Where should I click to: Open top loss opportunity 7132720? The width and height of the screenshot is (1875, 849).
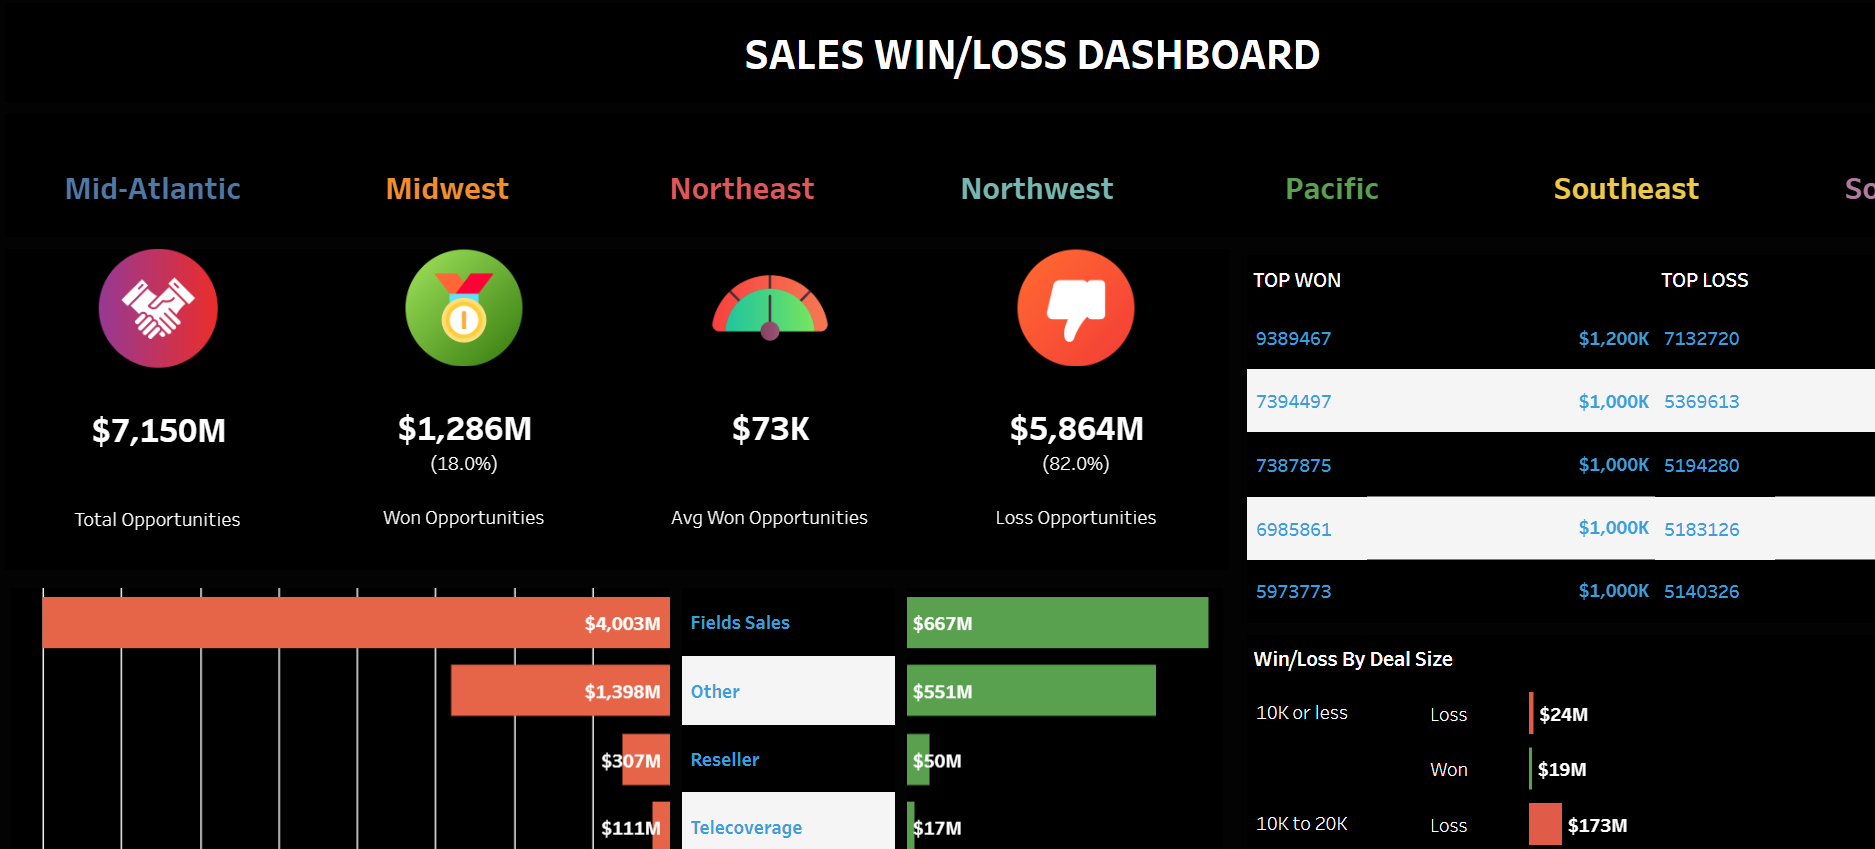pos(1701,339)
